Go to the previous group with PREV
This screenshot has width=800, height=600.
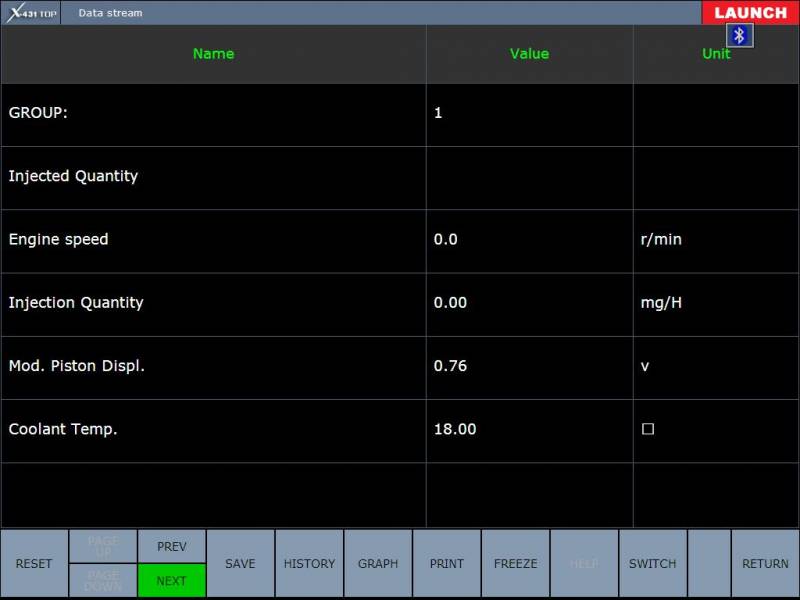pyautogui.click(x=172, y=546)
